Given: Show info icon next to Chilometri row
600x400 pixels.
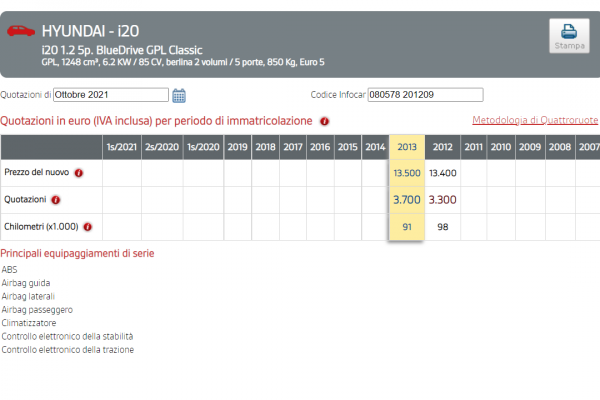Looking at the screenshot, I should [x=88, y=227].
